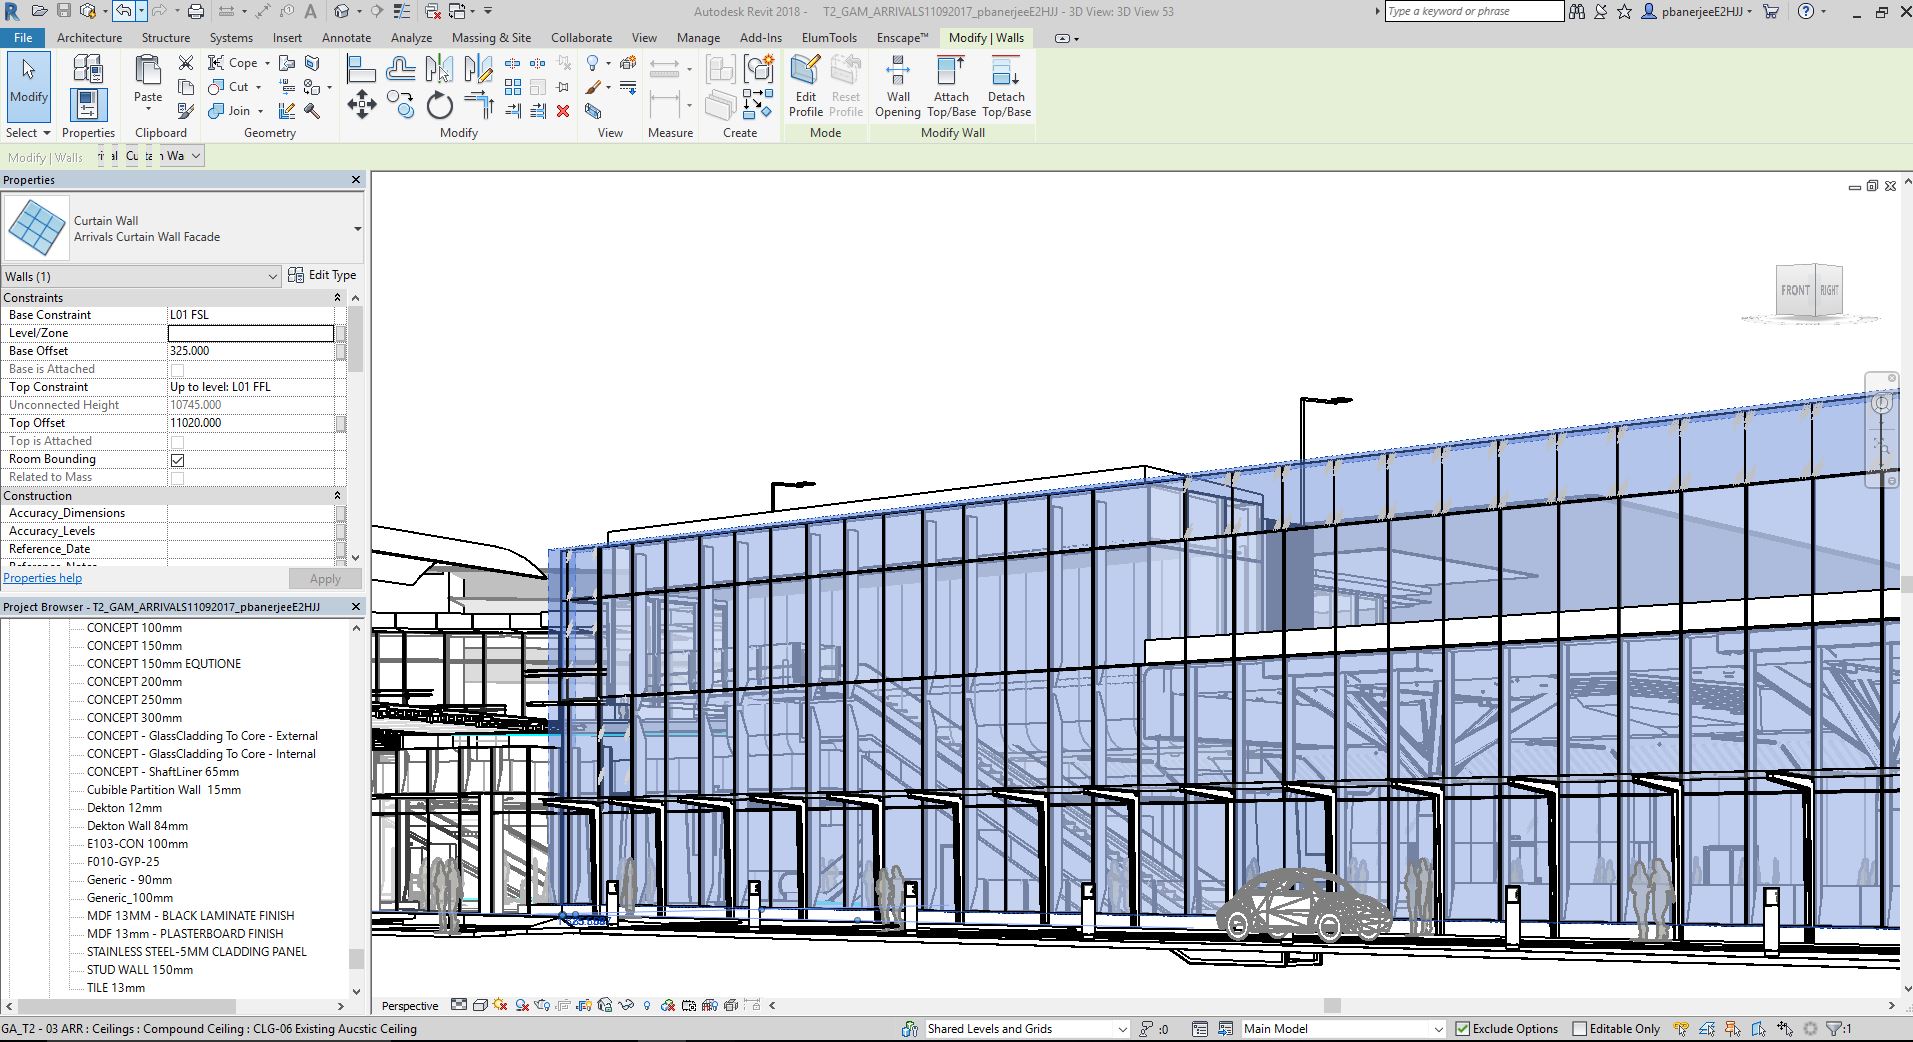Click the Cut to Clipboard scissors icon
This screenshot has width=1913, height=1042.
(x=185, y=63)
